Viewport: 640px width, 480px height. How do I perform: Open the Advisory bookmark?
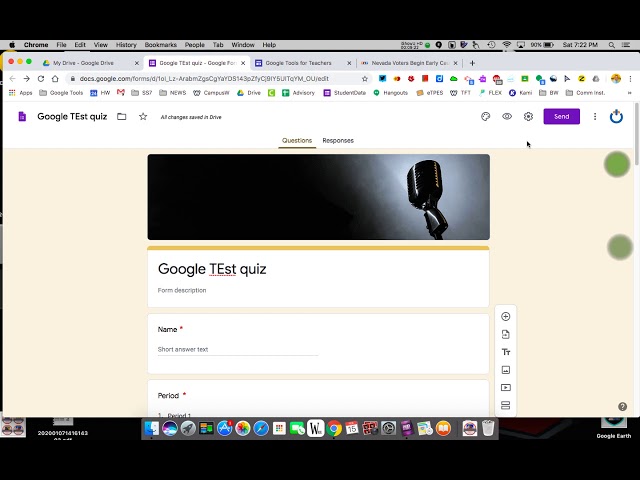(x=298, y=93)
